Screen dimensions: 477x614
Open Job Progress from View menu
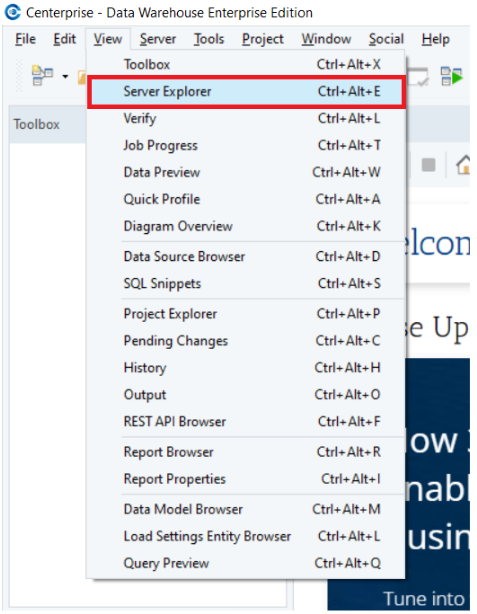tap(246, 145)
